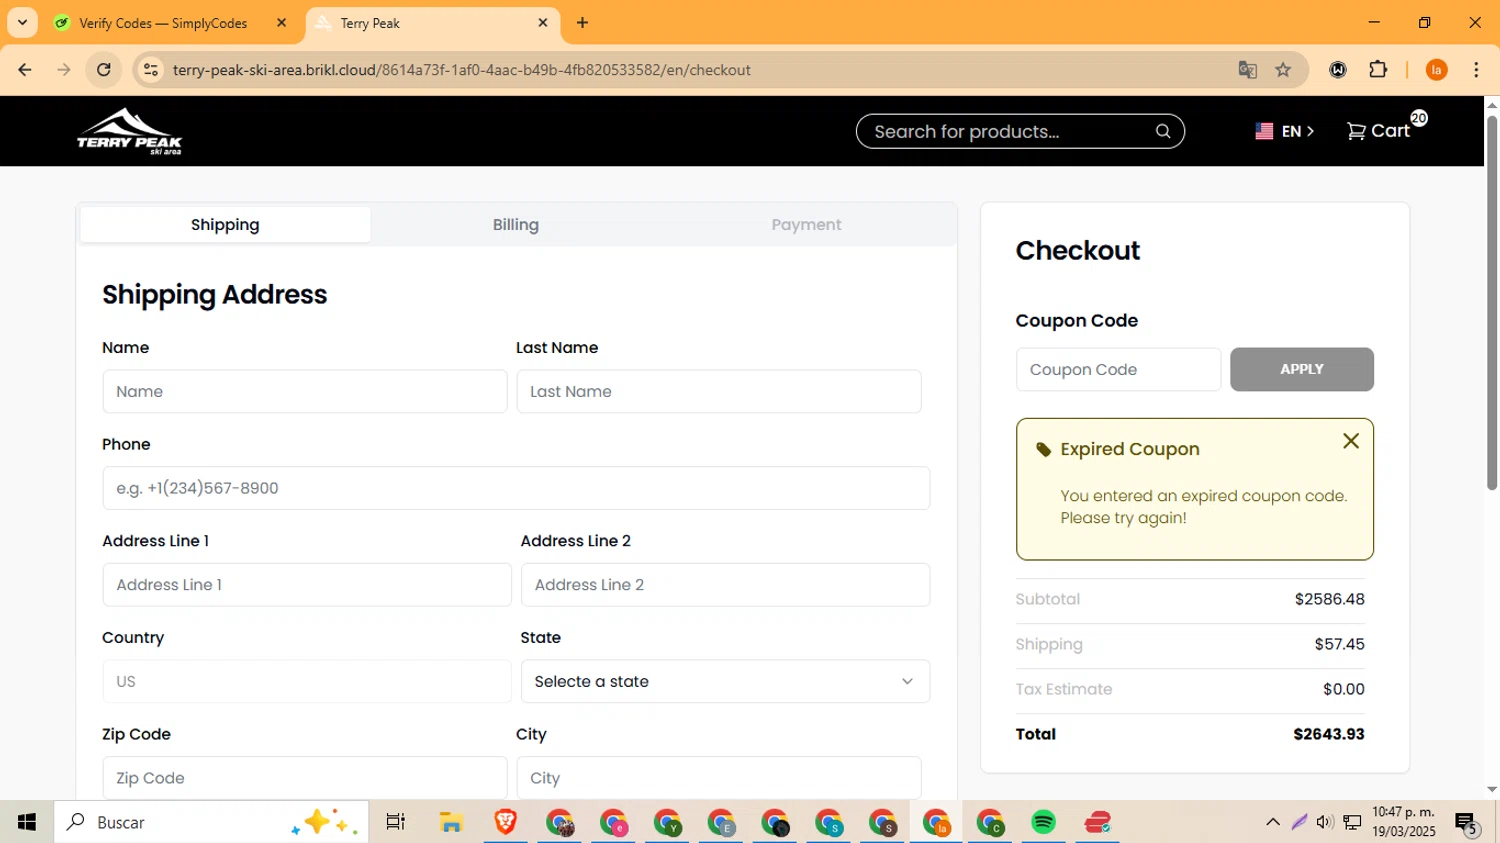Click the Last Name input field
The height and width of the screenshot is (843, 1500).
pyautogui.click(x=719, y=391)
